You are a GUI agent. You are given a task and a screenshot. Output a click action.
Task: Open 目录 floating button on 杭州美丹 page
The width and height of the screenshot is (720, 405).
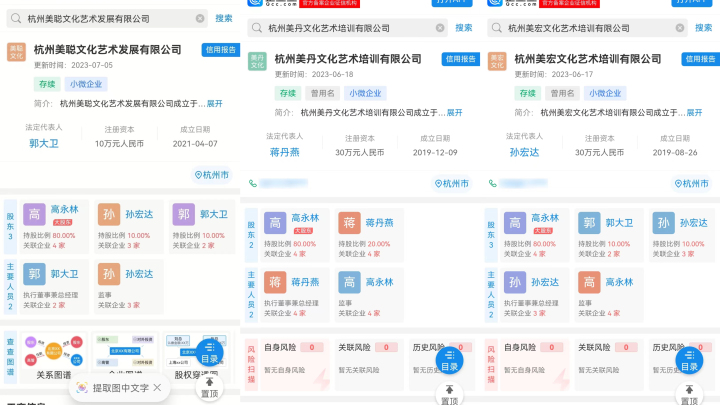(x=450, y=361)
